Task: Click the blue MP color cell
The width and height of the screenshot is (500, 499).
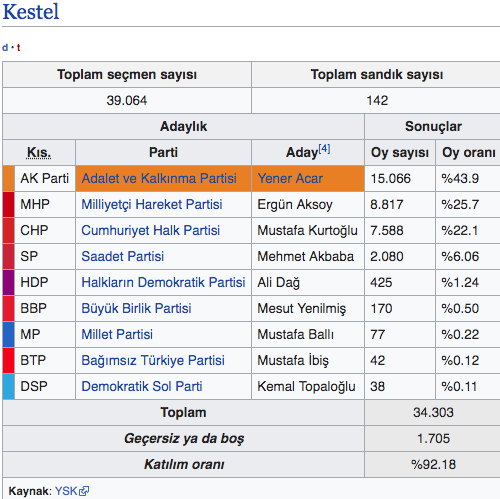Action: pyautogui.click(x=9, y=334)
